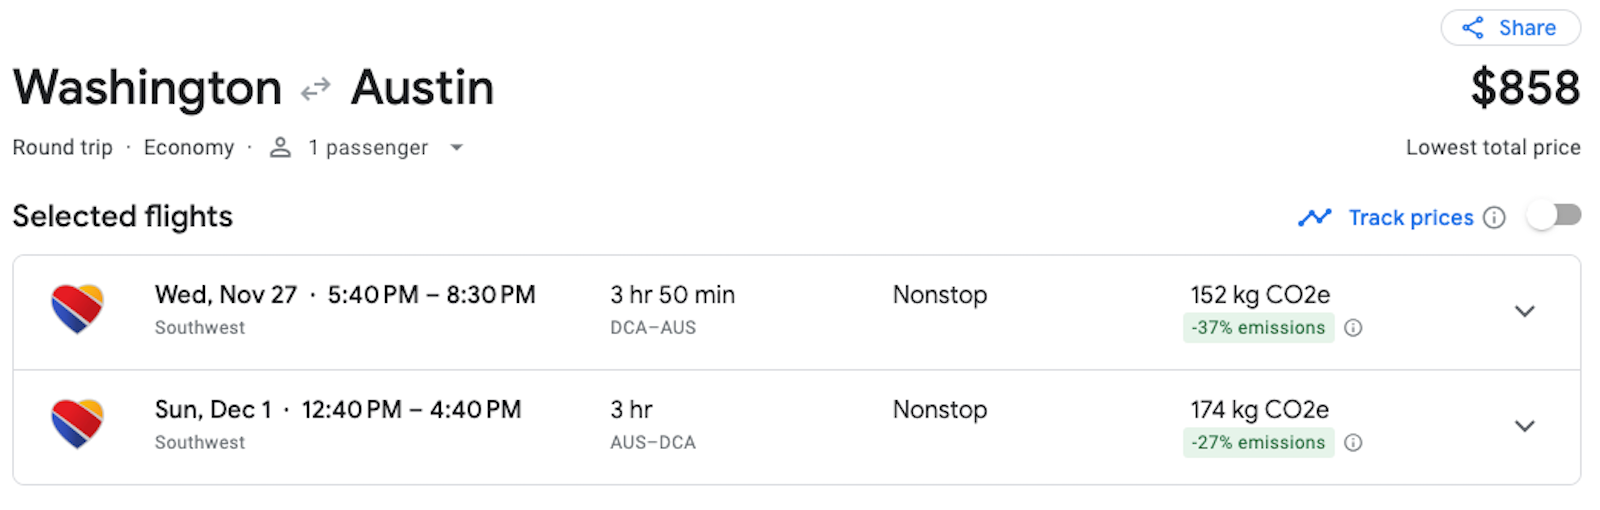Click the round-trip arrows between cities
This screenshot has width=1600, height=510.
(316, 90)
